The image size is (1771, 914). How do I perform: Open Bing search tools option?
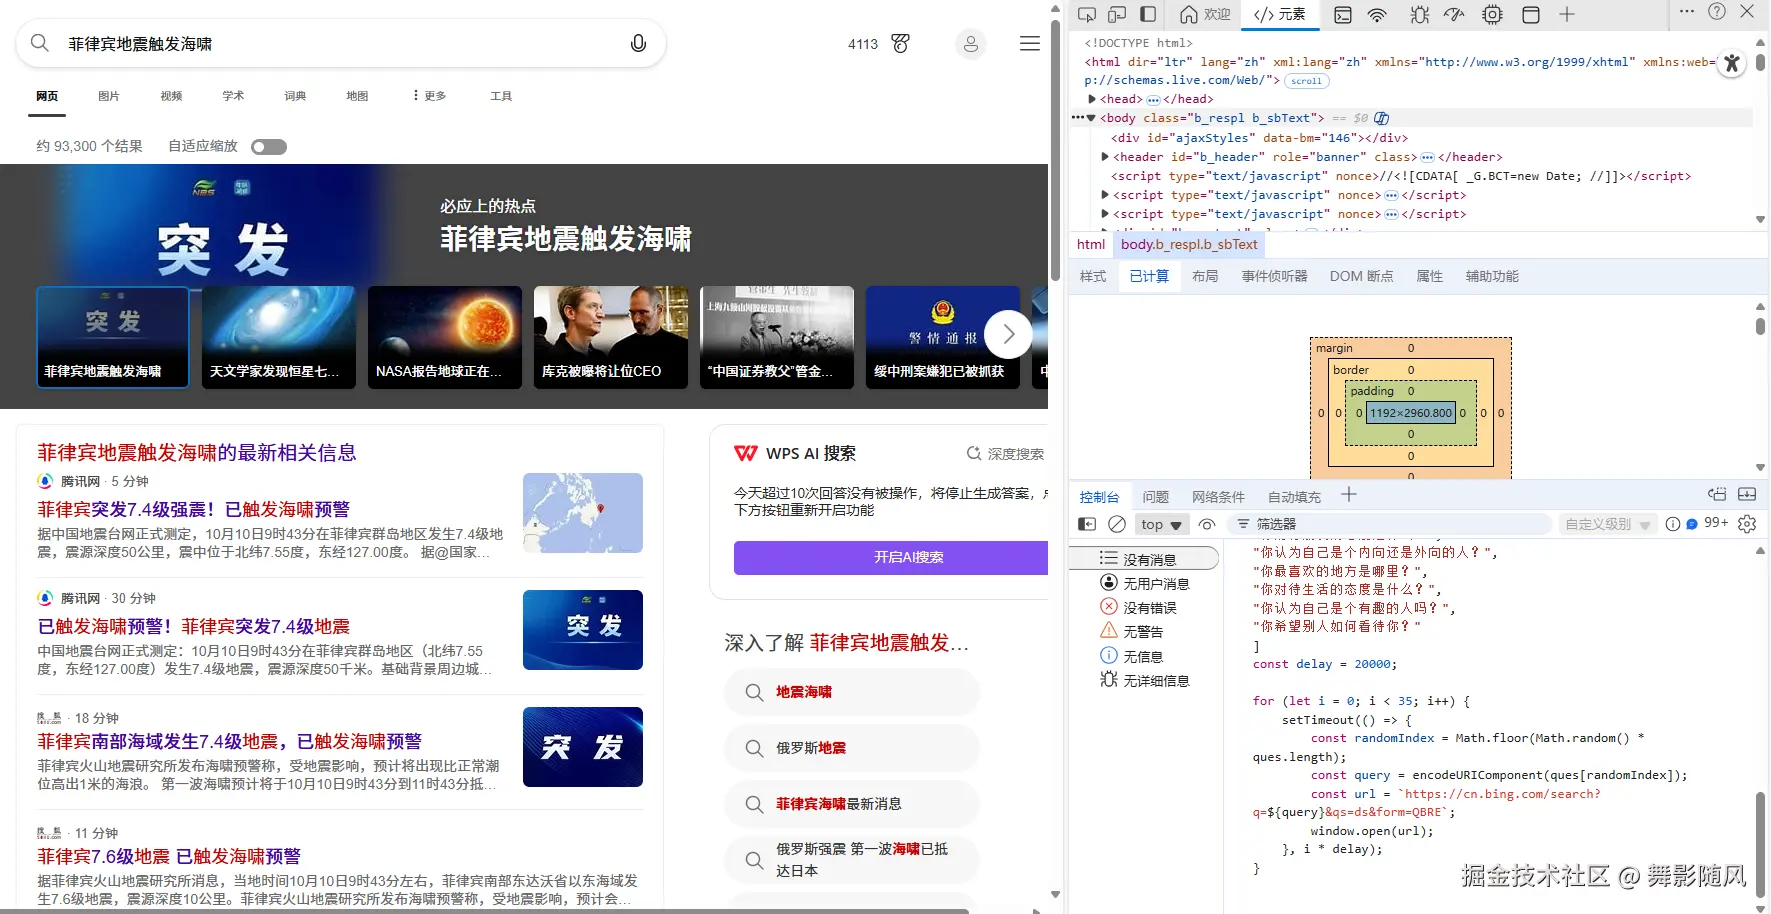point(501,96)
